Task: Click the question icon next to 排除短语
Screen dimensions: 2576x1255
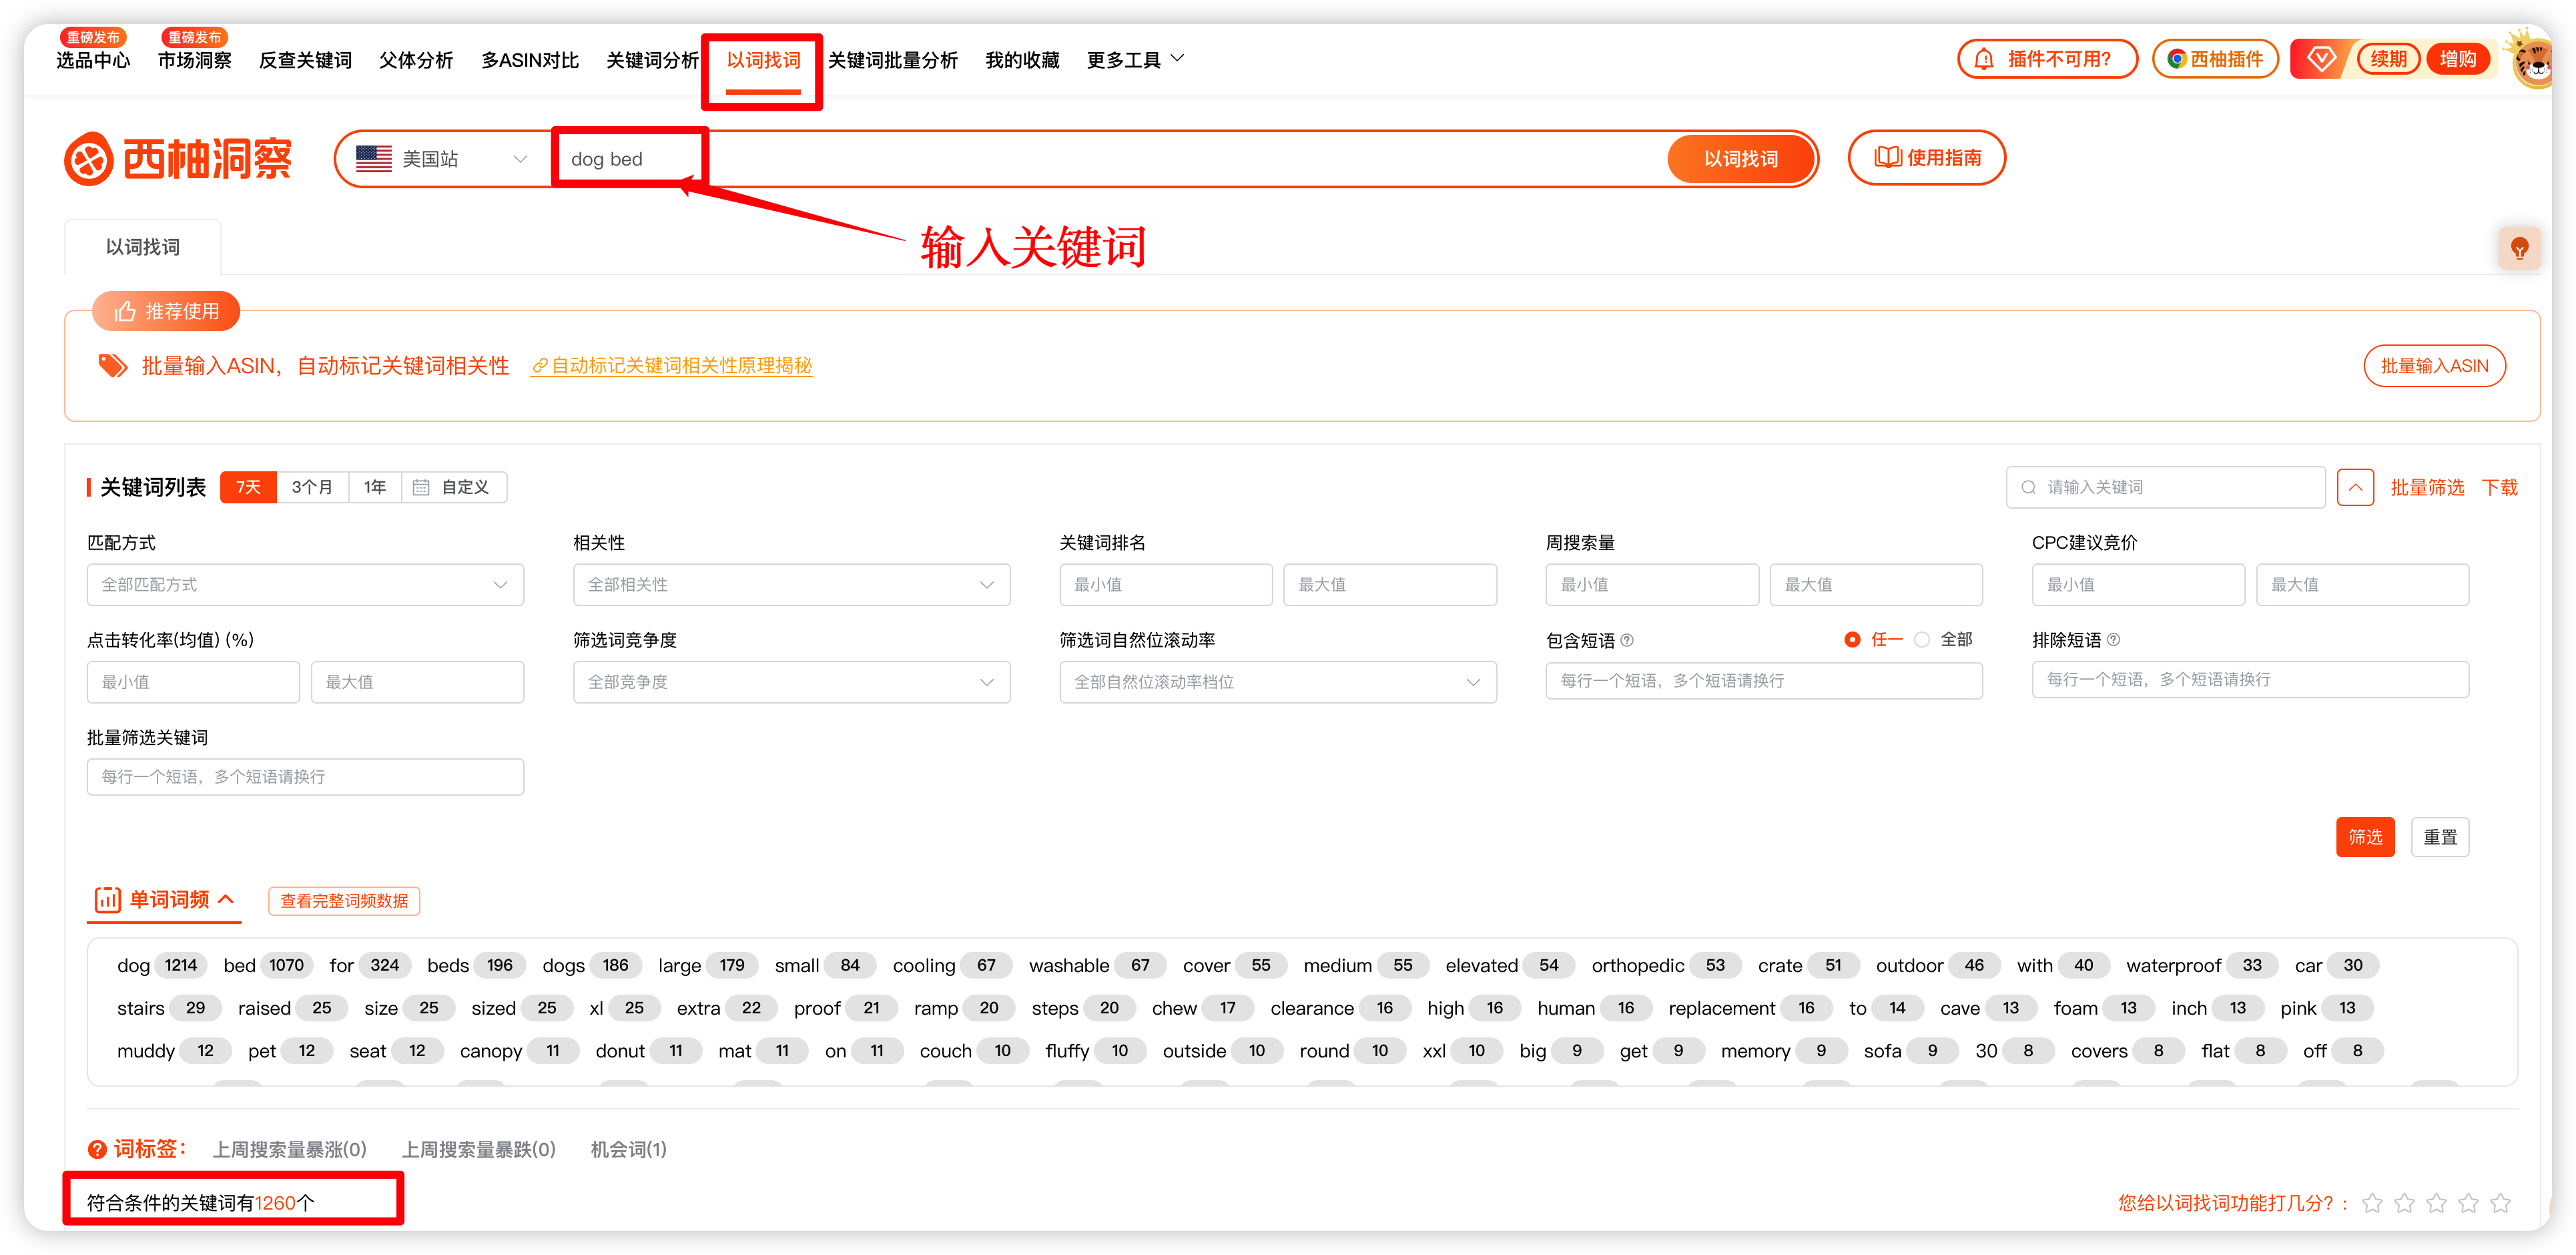Action: click(2113, 640)
